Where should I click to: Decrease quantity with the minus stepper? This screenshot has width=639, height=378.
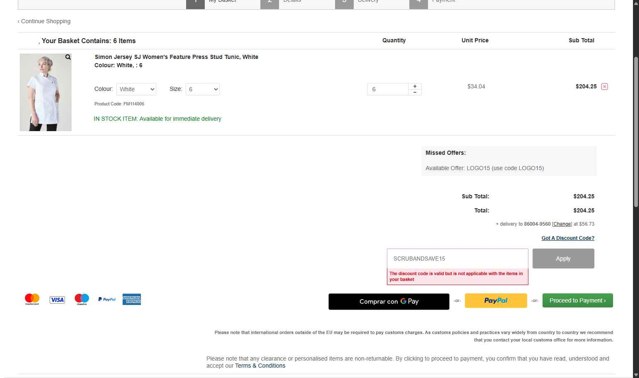tap(415, 92)
